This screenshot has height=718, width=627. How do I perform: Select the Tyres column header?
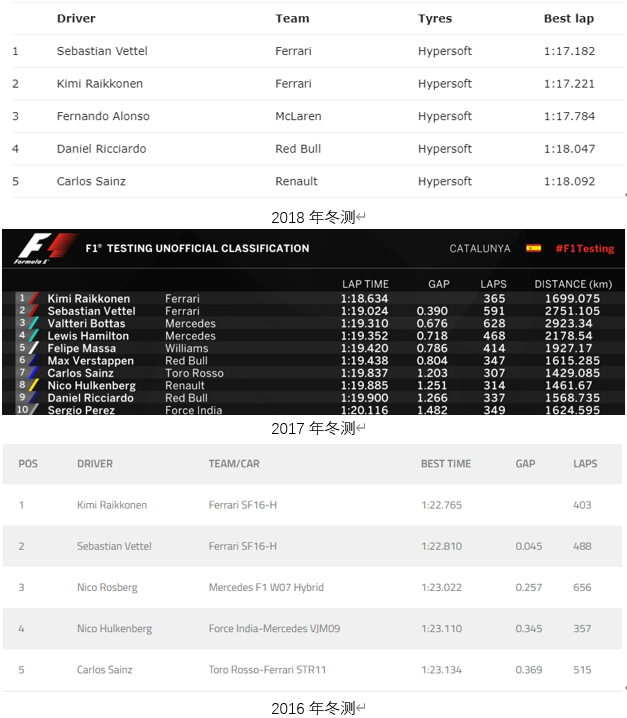click(x=435, y=18)
